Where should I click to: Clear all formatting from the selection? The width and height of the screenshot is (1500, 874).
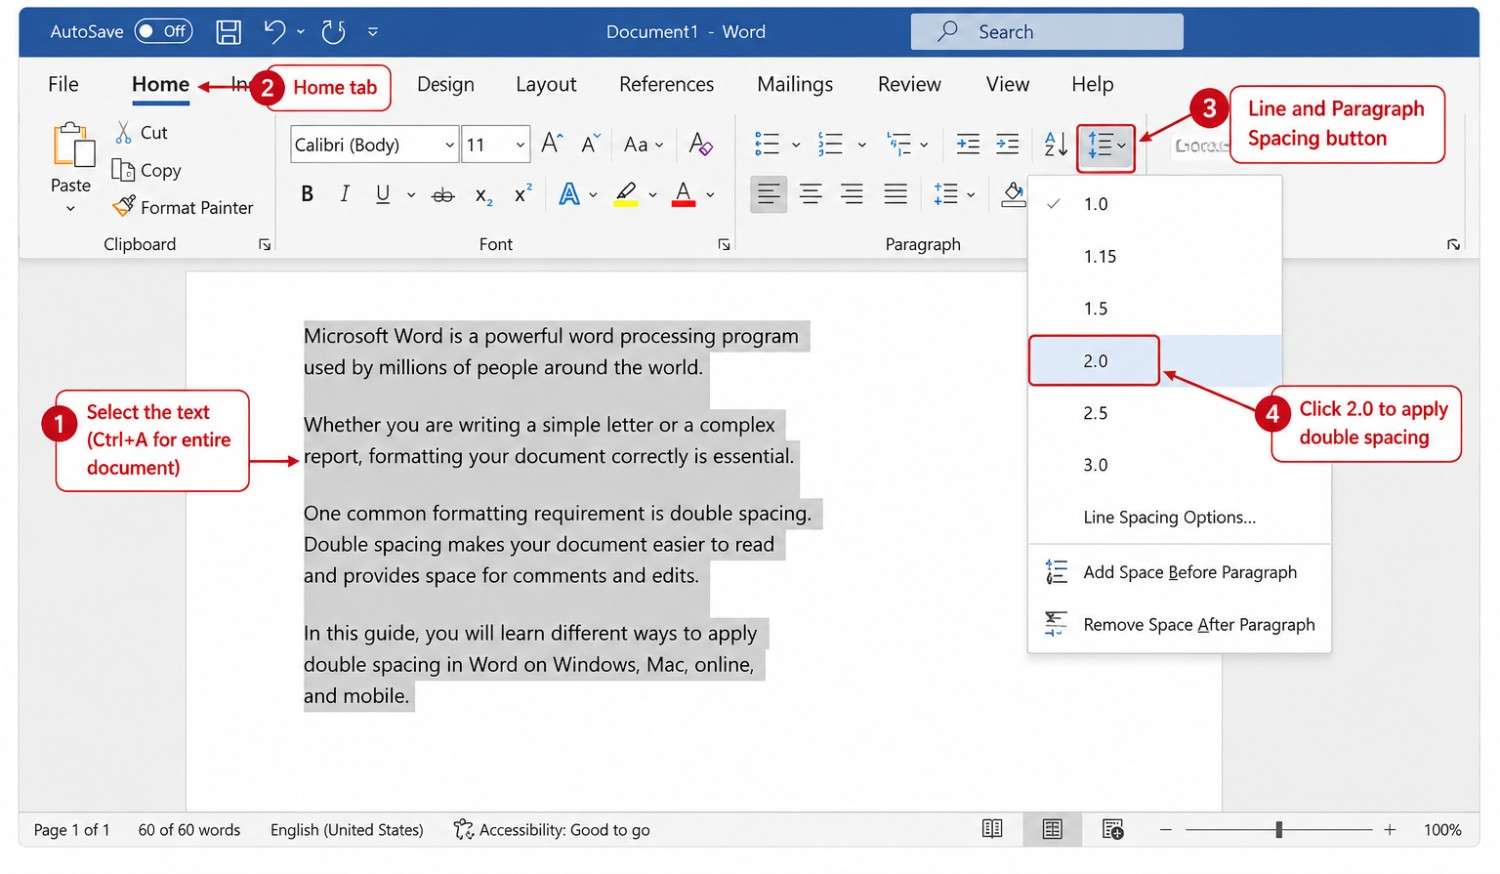coord(701,144)
